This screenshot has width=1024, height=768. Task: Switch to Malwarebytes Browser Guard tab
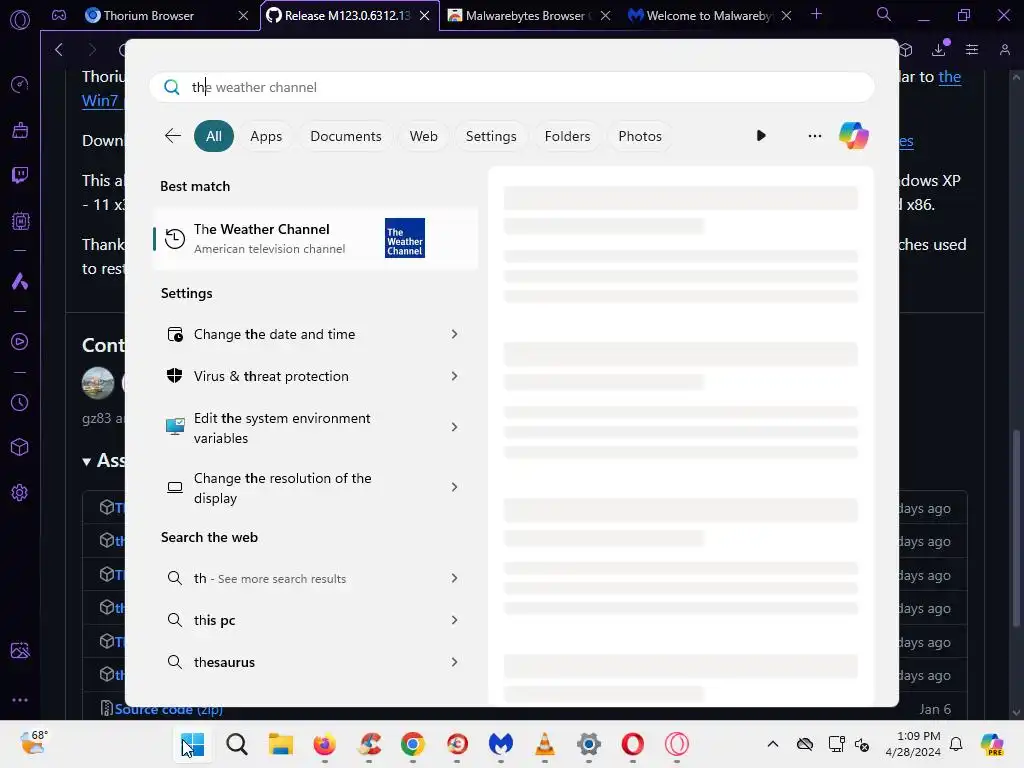[x=524, y=16]
